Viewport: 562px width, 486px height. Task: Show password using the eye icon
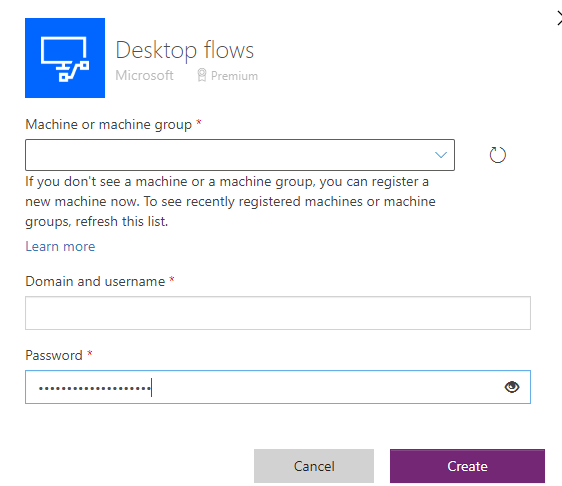pyautogui.click(x=512, y=387)
